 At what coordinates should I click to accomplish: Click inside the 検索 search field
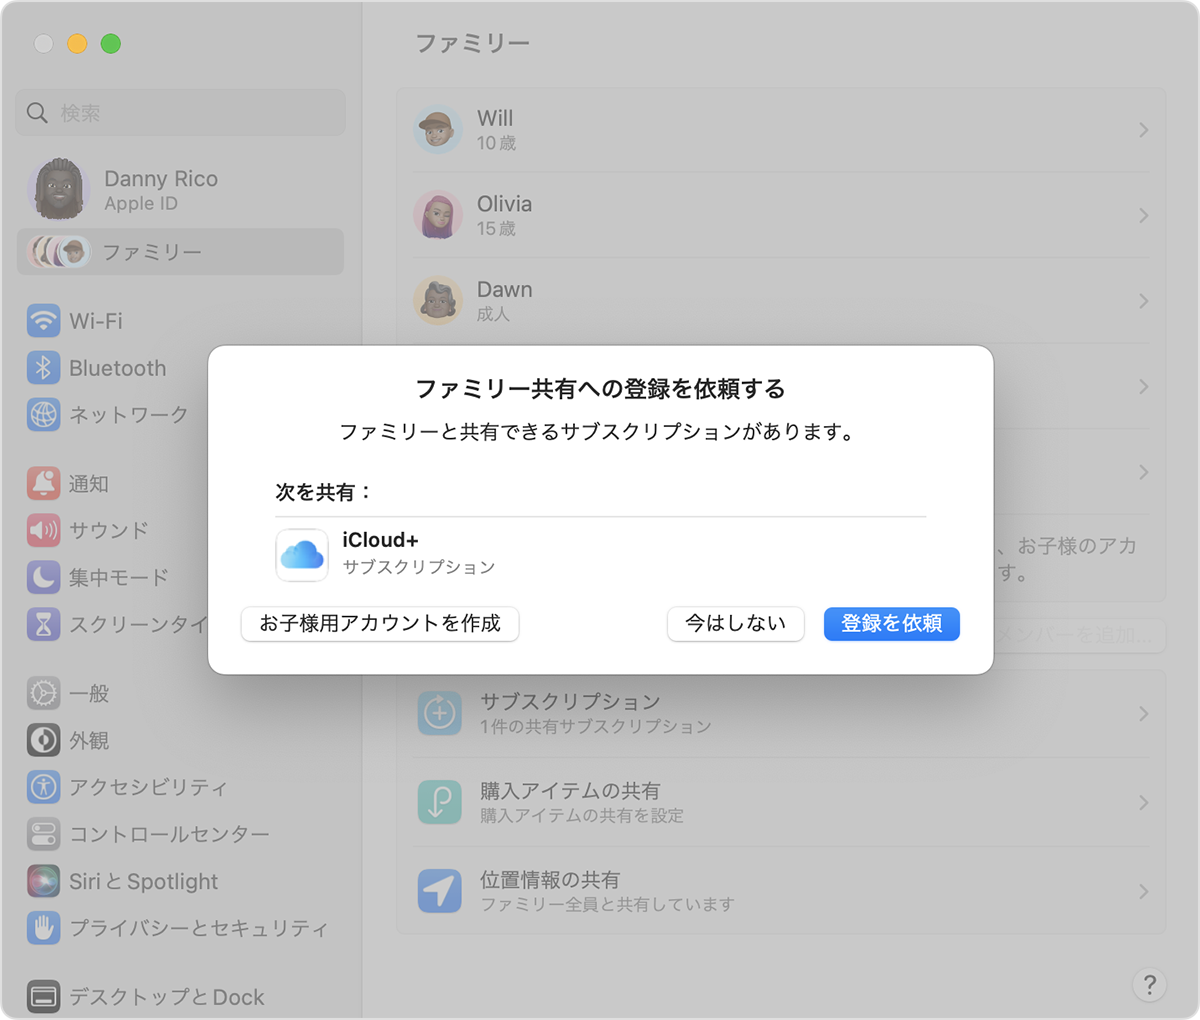pyautogui.click(x=180, y=112)
